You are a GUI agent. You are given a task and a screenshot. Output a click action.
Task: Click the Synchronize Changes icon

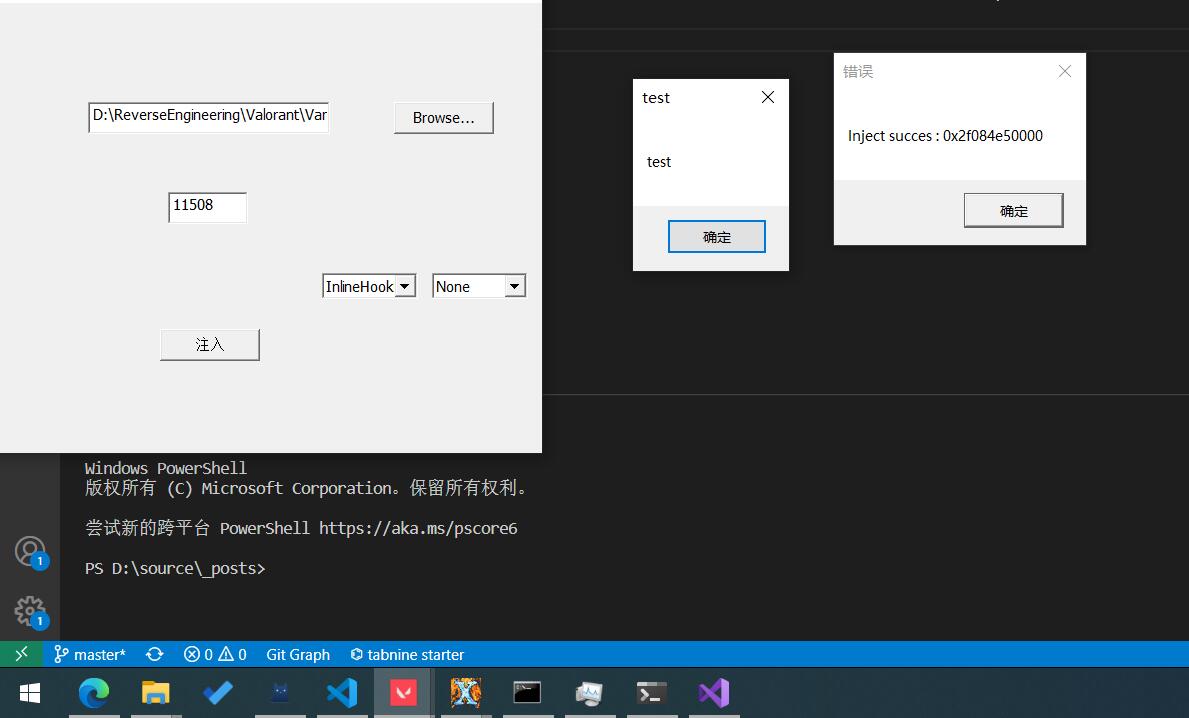pyautogui.click(x=154, y=654)
